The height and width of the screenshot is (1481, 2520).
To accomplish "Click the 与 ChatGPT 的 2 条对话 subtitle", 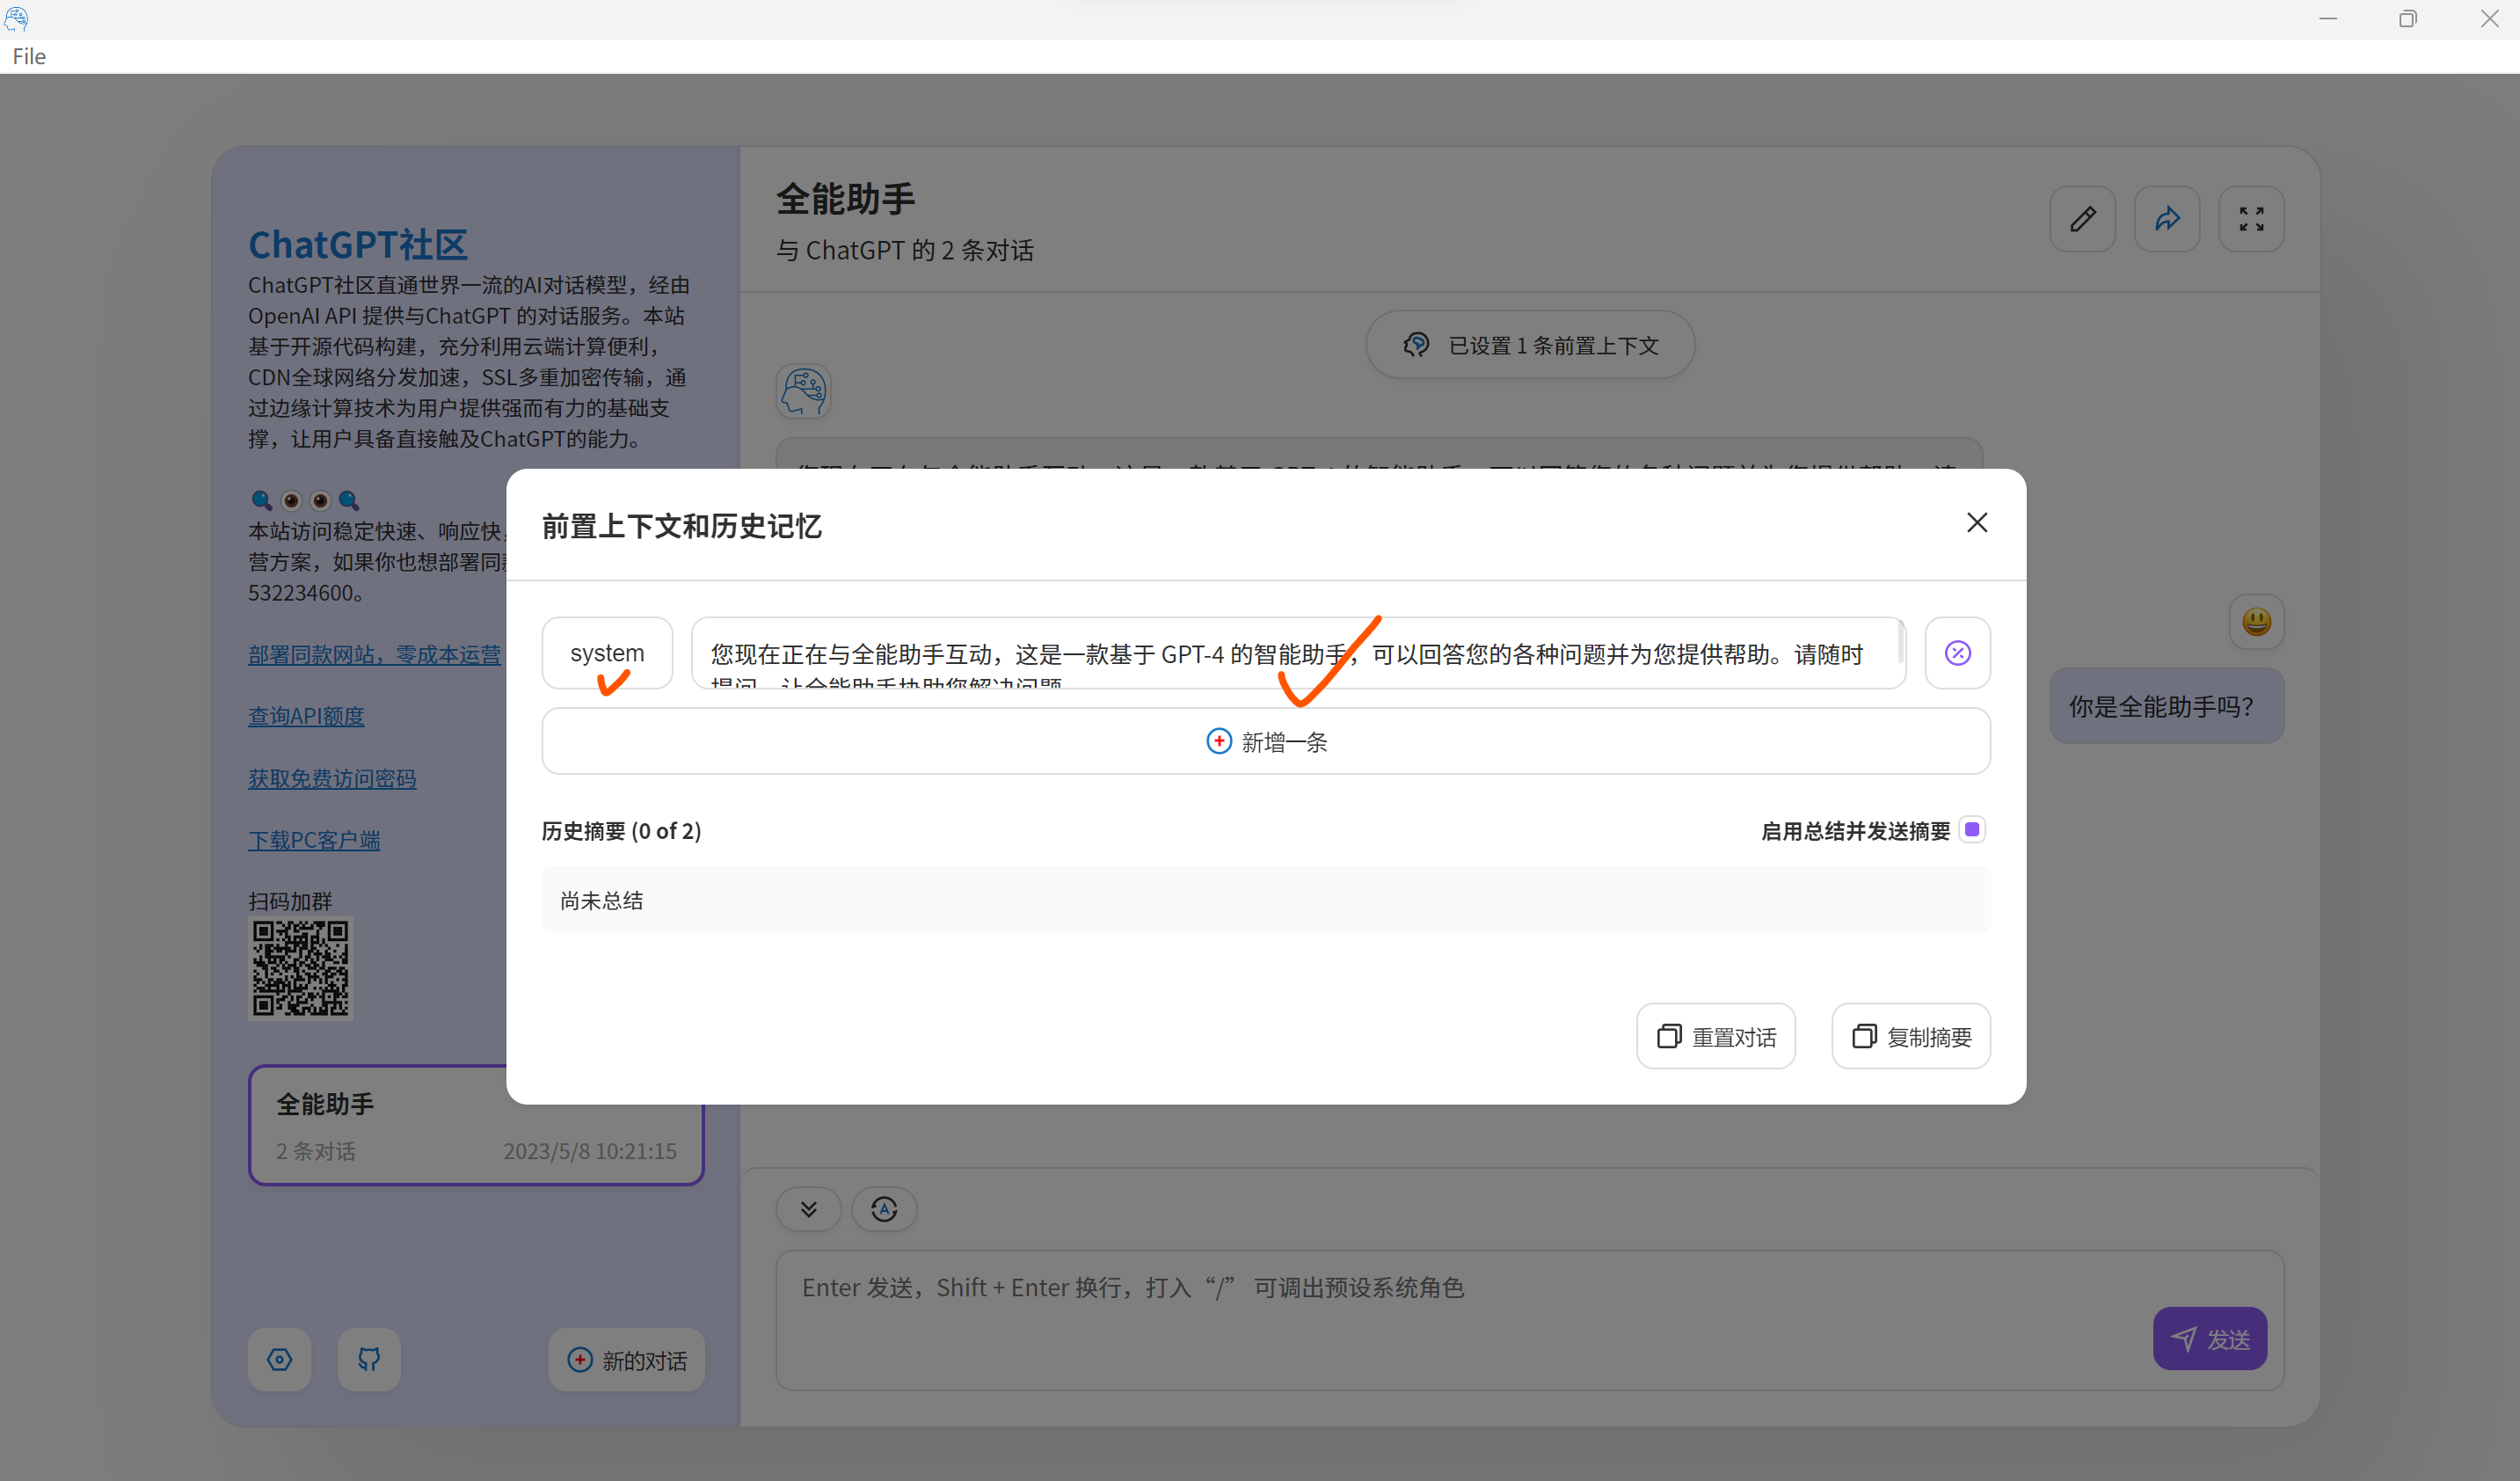I will [x=905, y=250].
